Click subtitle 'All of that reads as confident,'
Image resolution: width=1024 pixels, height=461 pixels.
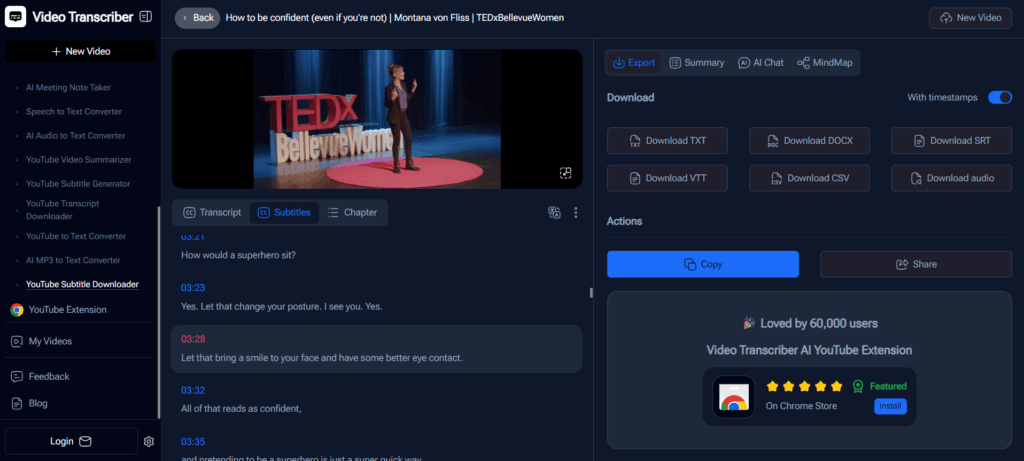[241, 409]
